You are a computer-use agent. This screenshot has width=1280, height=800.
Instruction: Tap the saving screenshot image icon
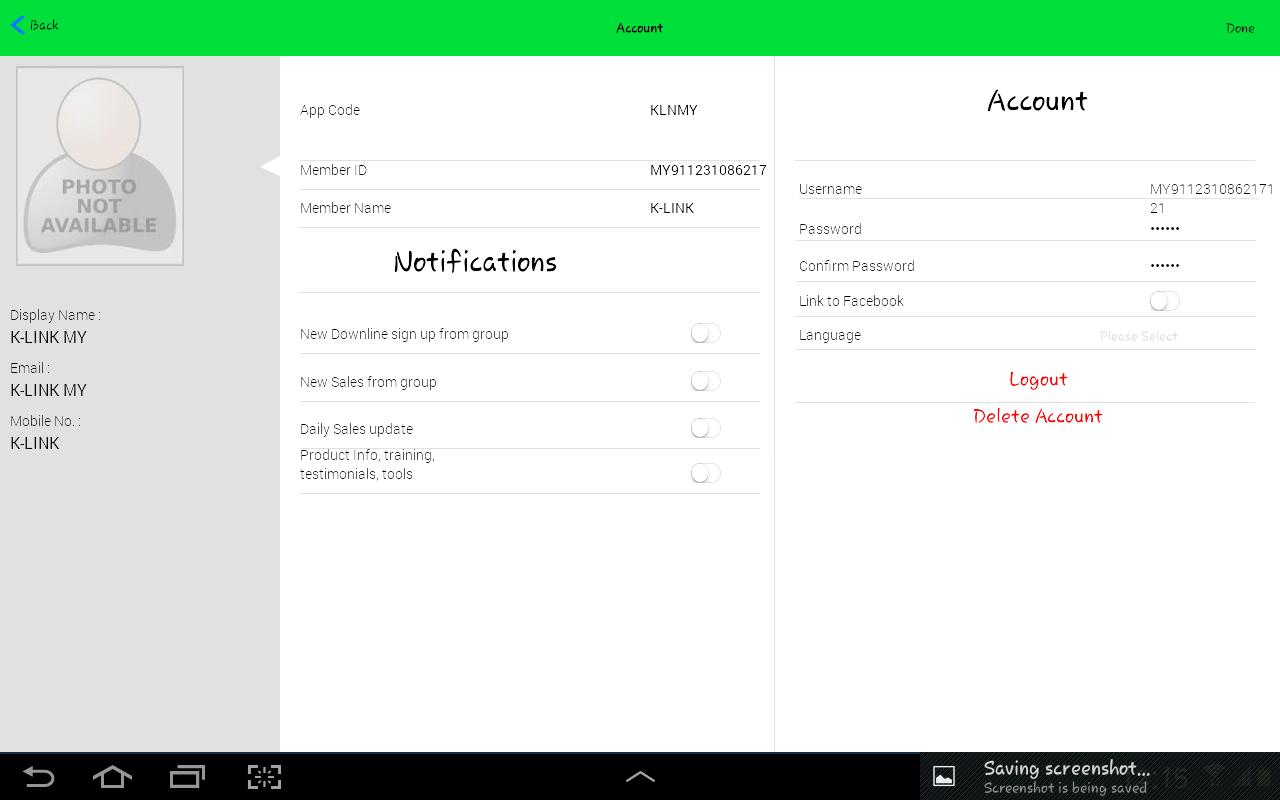pyautogui.click(x=944, y=776)
